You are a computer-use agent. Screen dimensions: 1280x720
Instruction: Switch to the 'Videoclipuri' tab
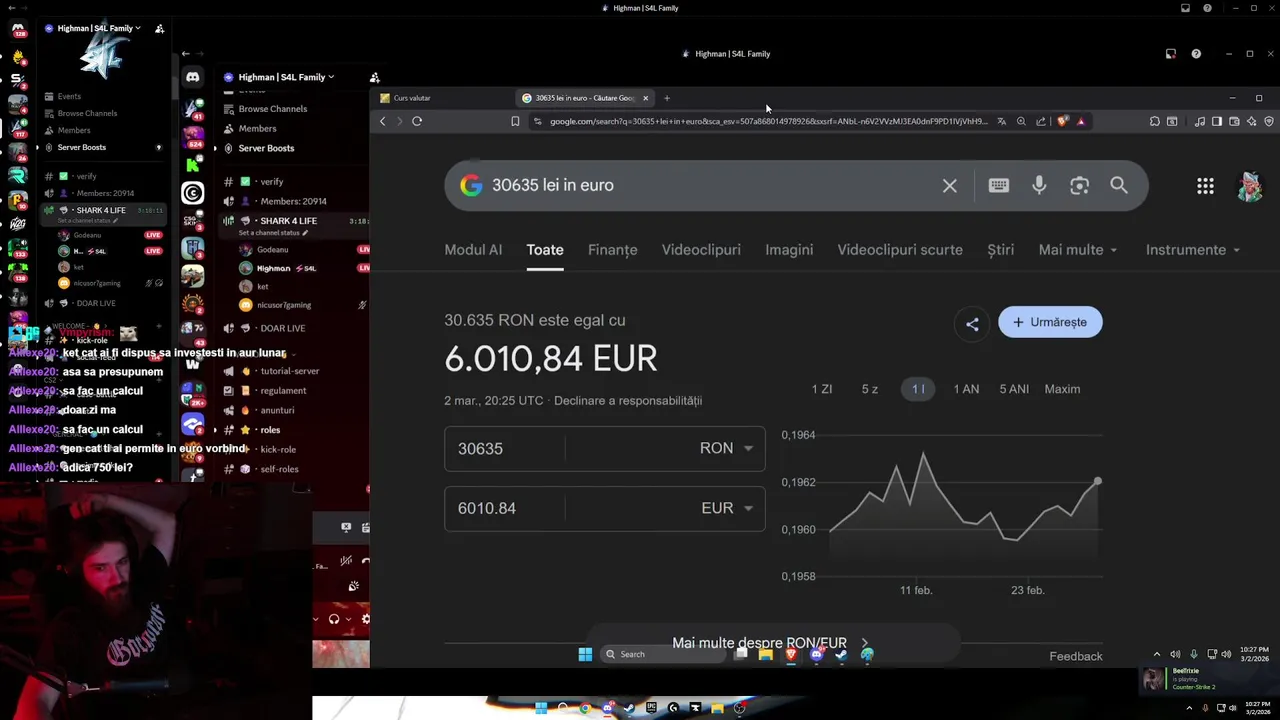(x=701, y=250)
